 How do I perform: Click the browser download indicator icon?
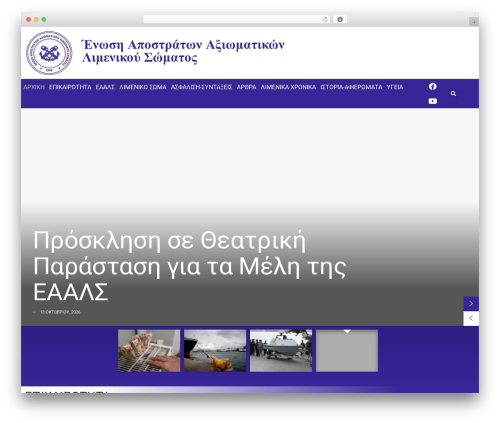click(340, 20)
